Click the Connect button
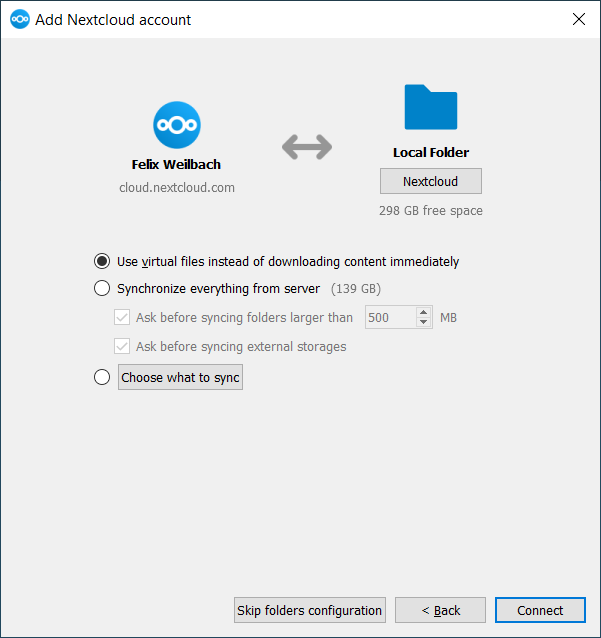Viewport: 601px width, 638px height. (540, 610)
